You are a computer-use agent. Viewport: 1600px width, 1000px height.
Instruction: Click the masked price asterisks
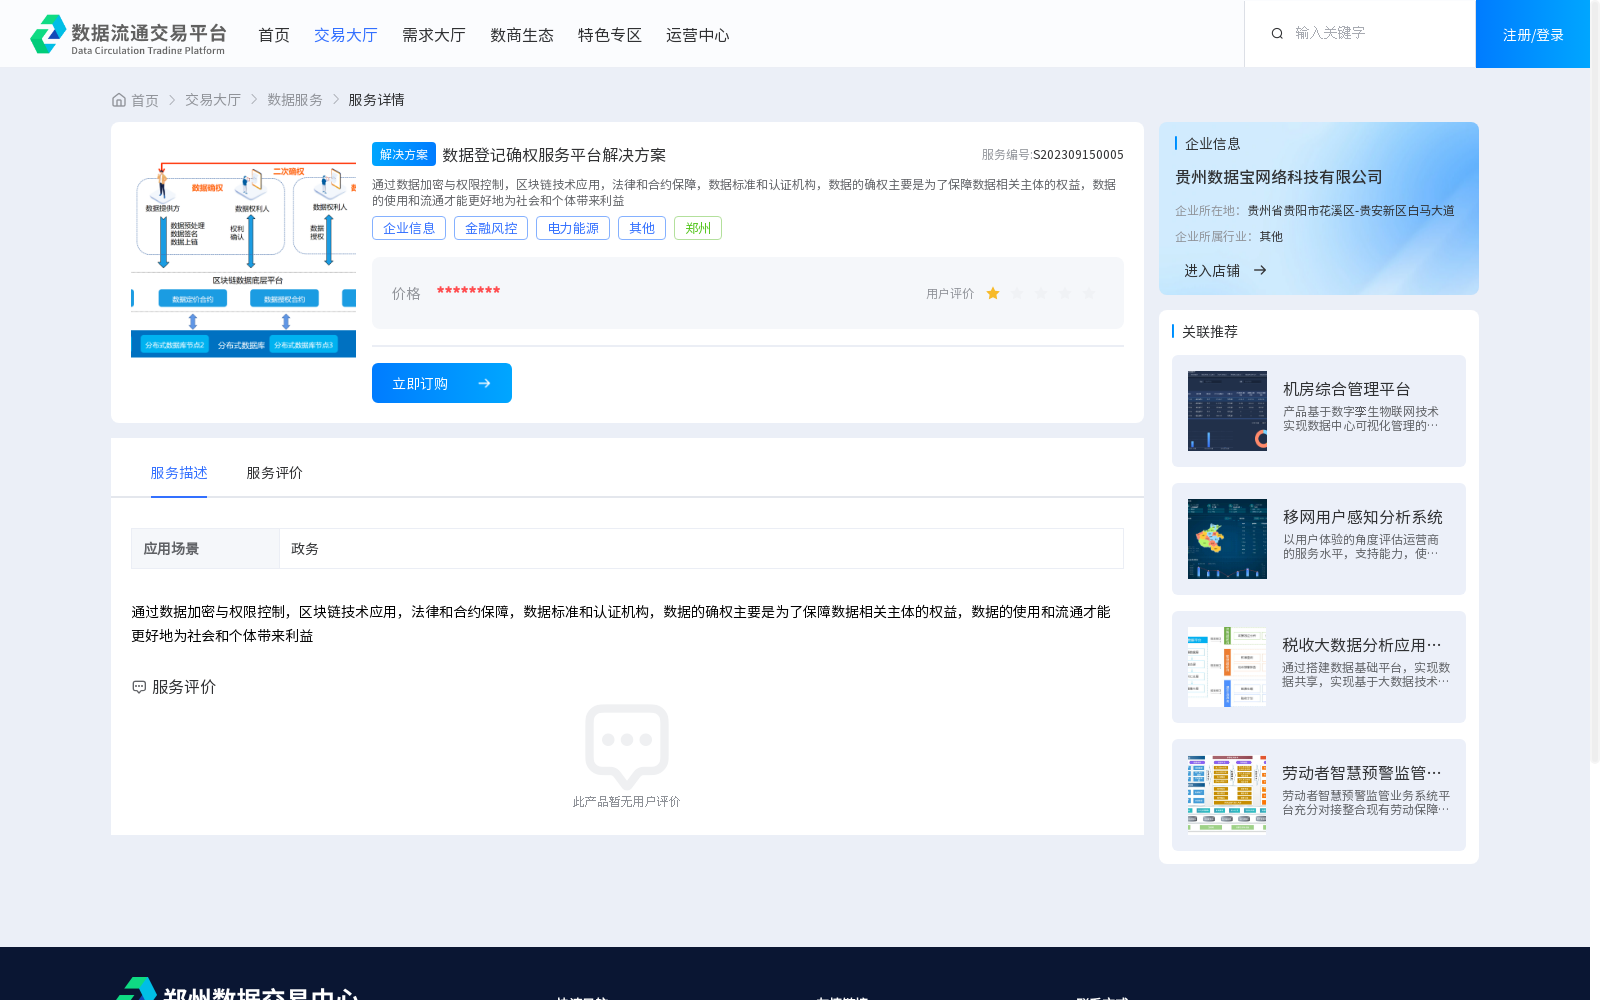468,291
